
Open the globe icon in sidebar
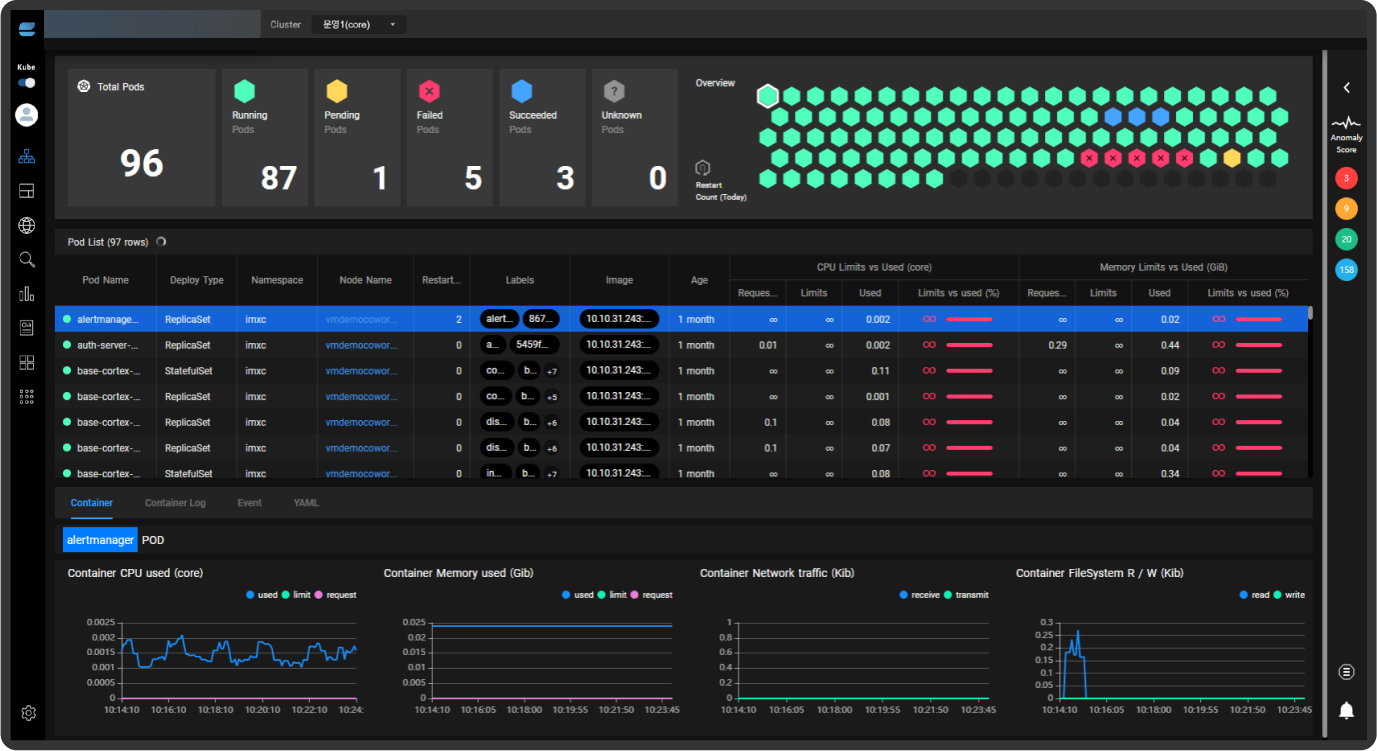27,226
